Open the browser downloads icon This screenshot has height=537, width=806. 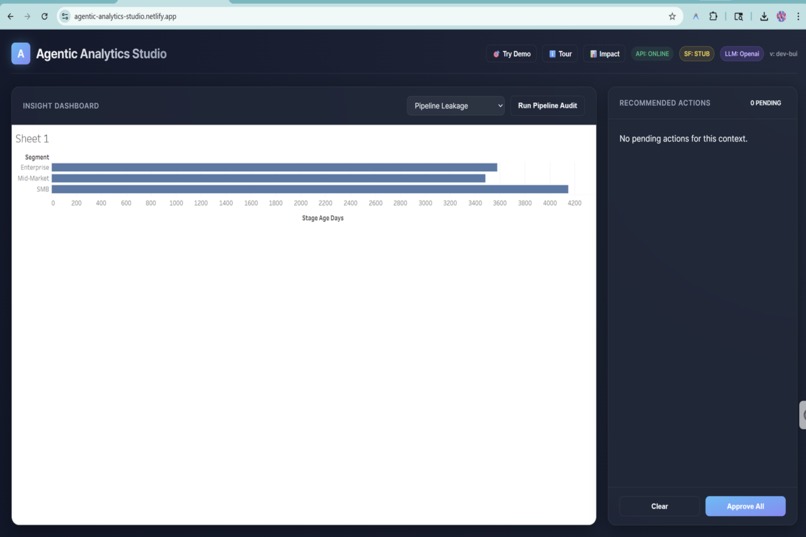pyautogui.click(x=764, y=16)
